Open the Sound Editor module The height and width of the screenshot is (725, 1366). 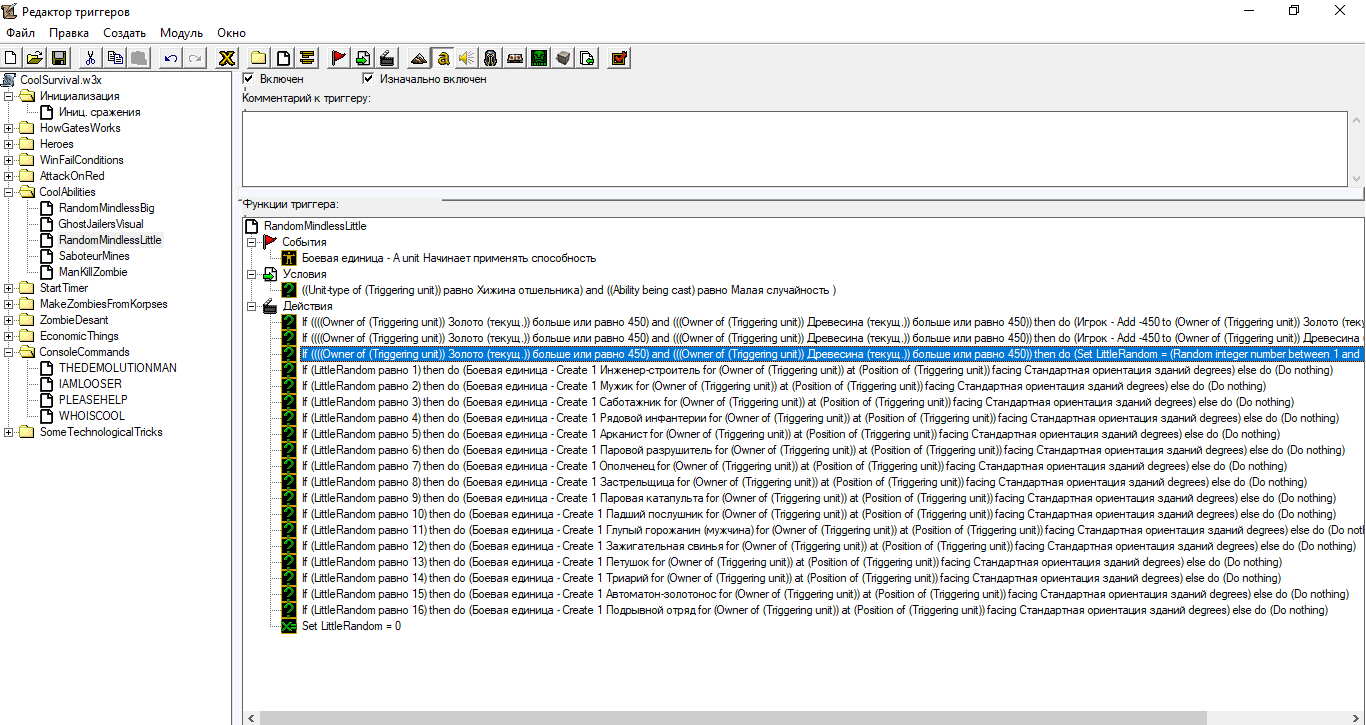pyautogui.click(x=466, y=58)
